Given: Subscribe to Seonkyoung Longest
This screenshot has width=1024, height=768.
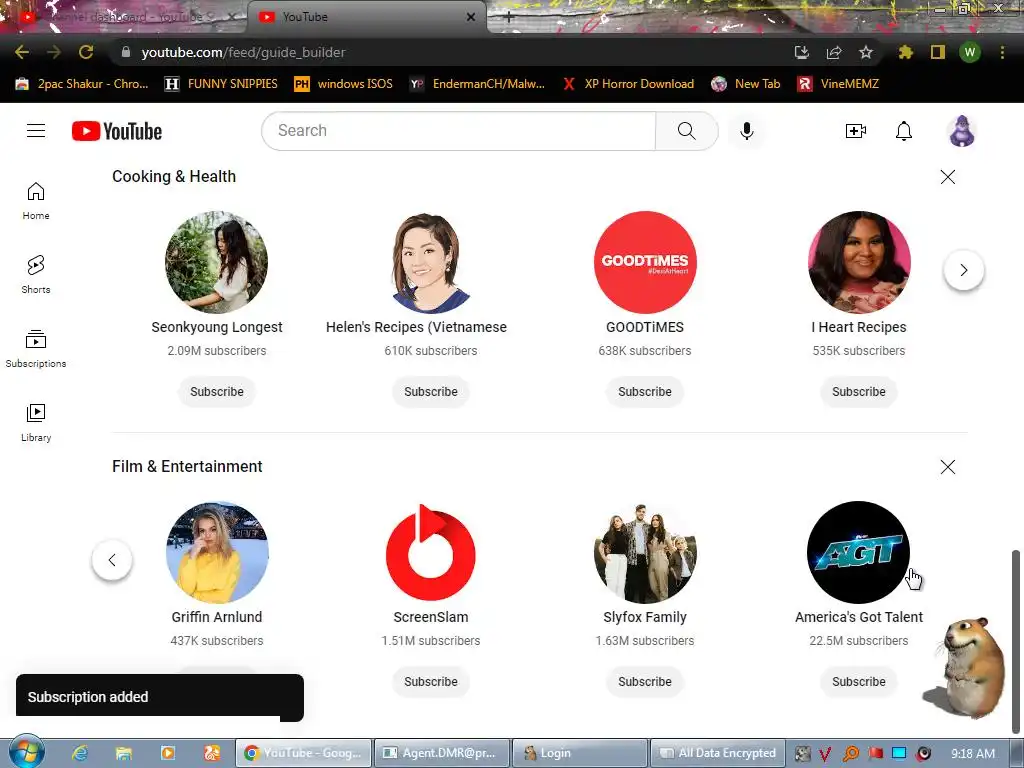Looking at the screenshot, I should point(217,392).
